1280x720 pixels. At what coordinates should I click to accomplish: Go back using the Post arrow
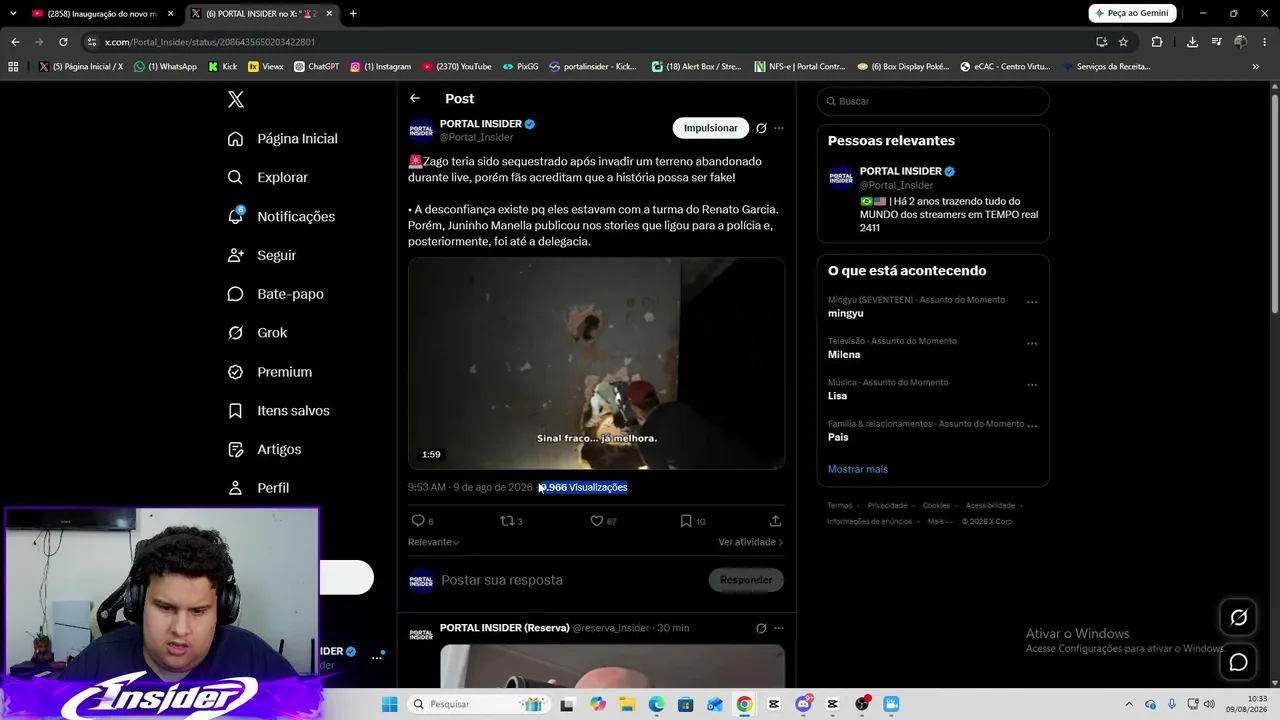tap(415, 98)
